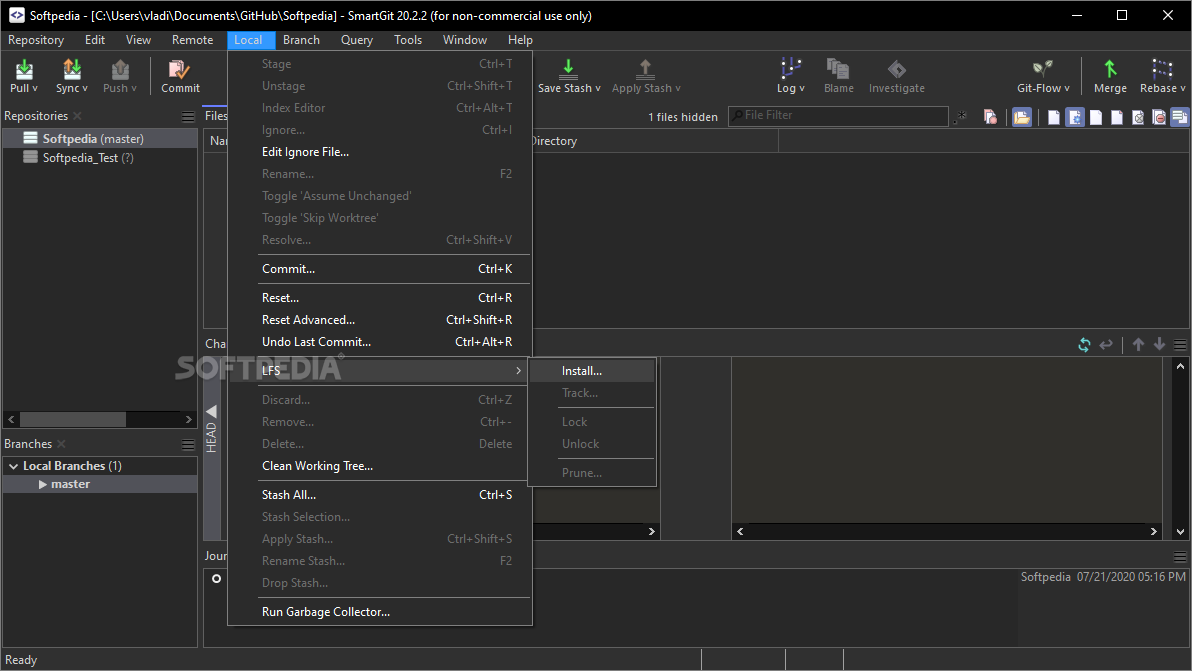This screenshot has width=1192, height=671.
Task: Open the Log toolbar icon
Action: pos(791,69)
